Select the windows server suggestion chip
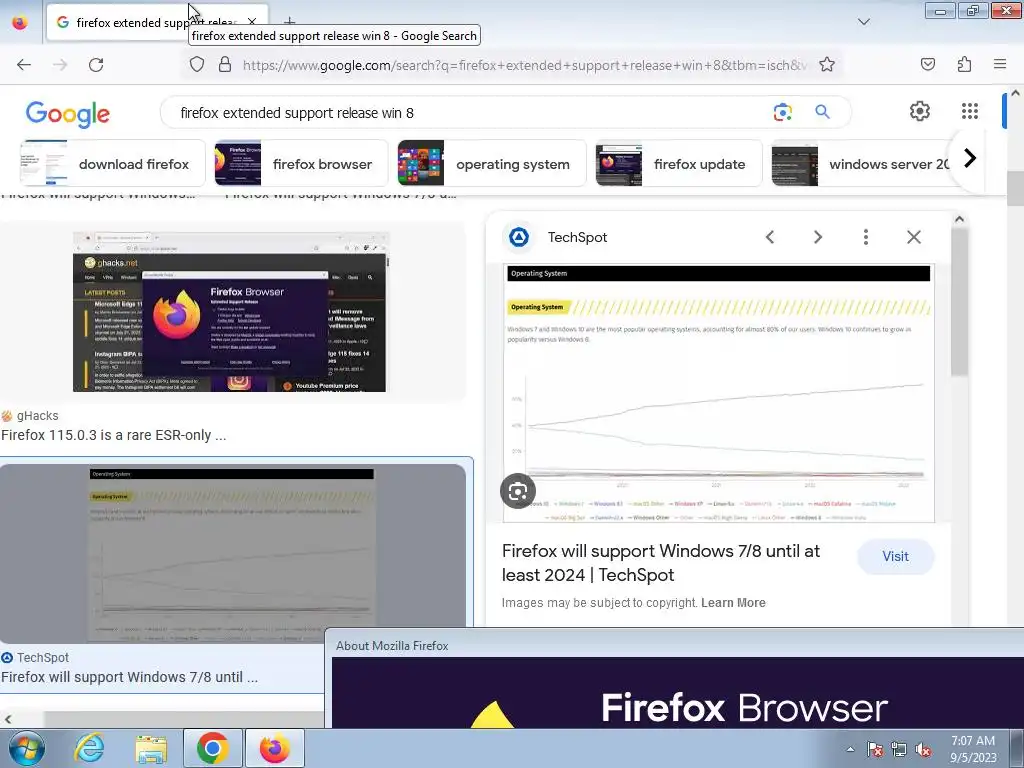The height and width of the screenshot is (768, 1024). (x=863, y=164)
